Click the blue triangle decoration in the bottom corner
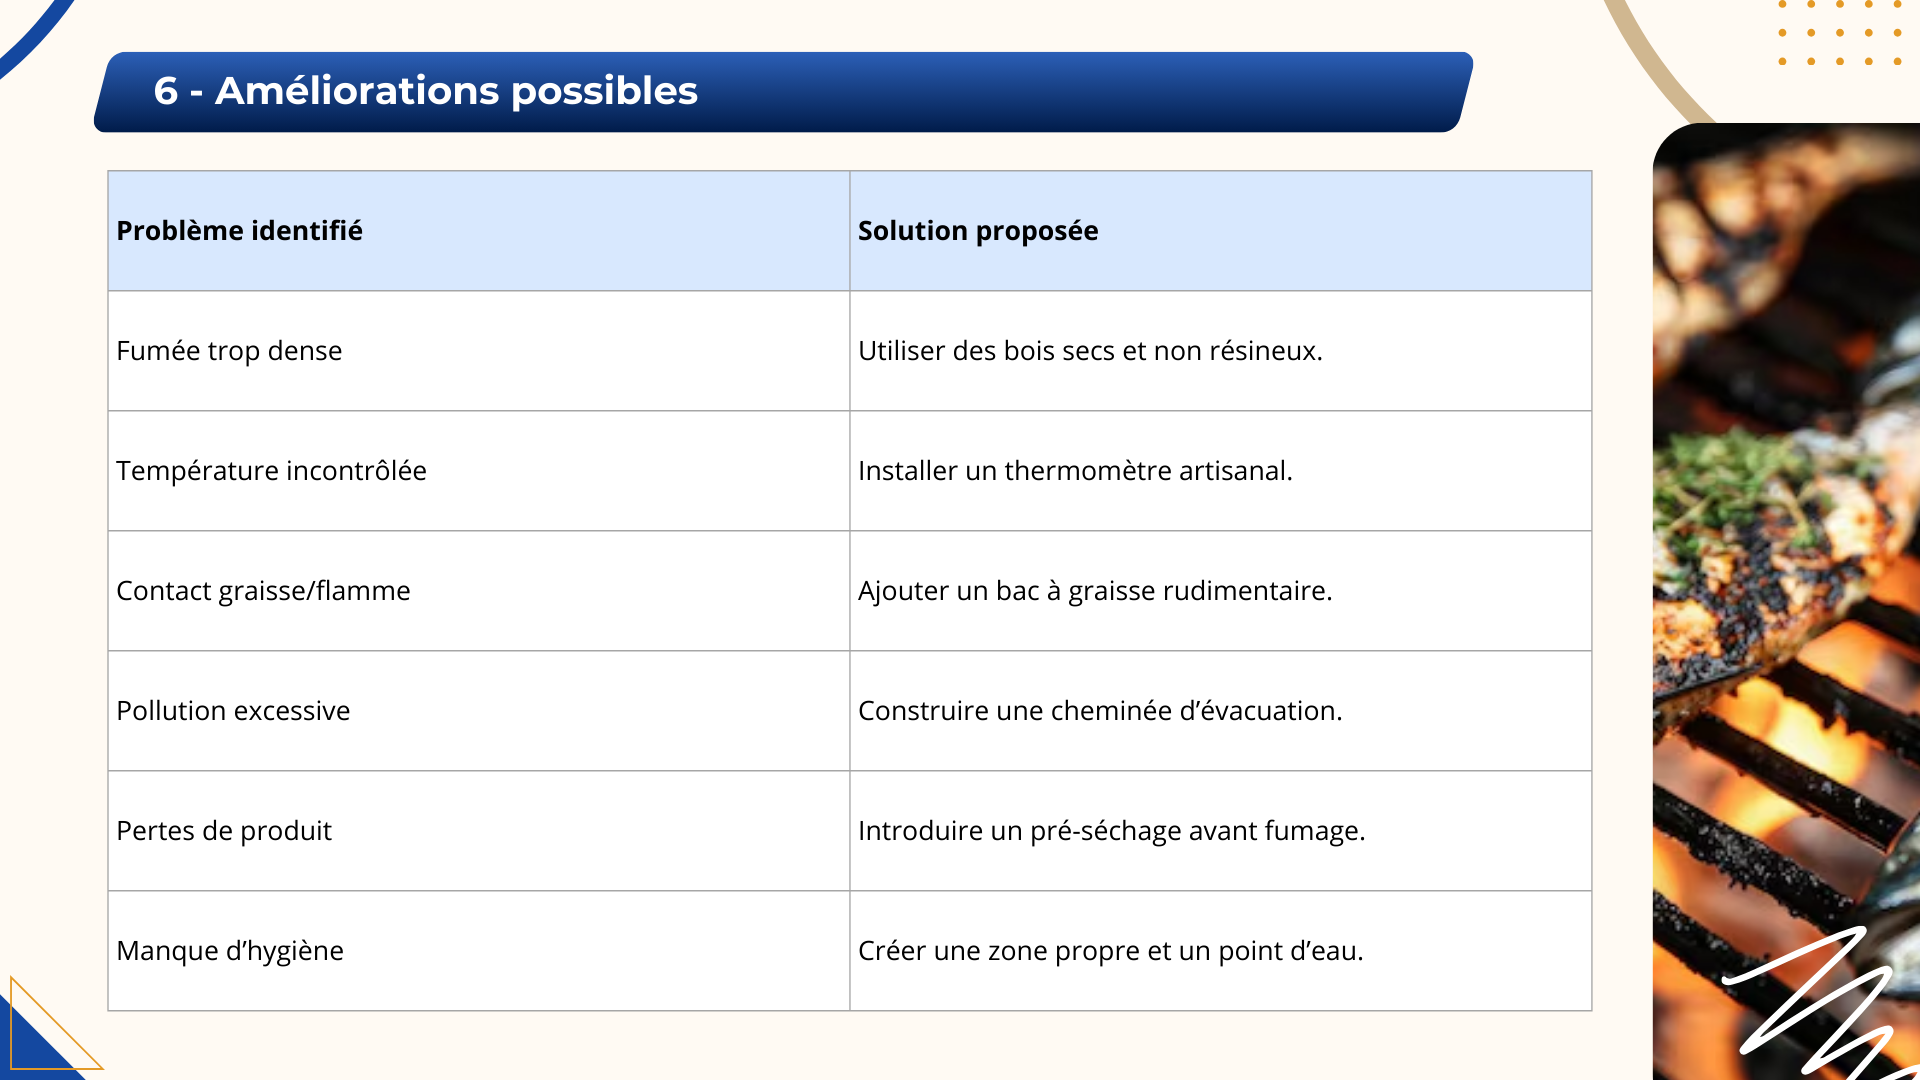This screenshot has width=1920, height=1080. [x=40, y=1035]
